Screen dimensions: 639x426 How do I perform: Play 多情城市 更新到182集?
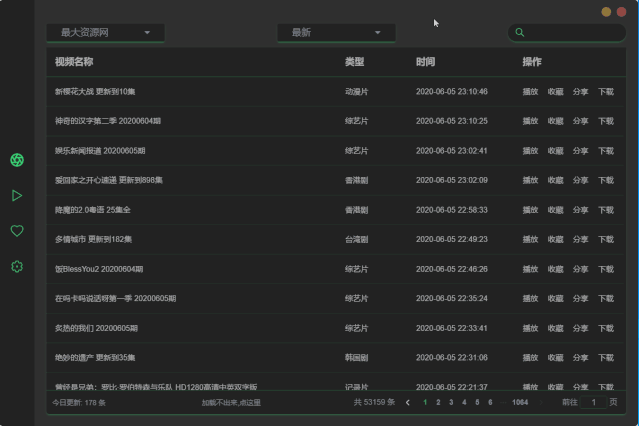click(x=530, y=239)
